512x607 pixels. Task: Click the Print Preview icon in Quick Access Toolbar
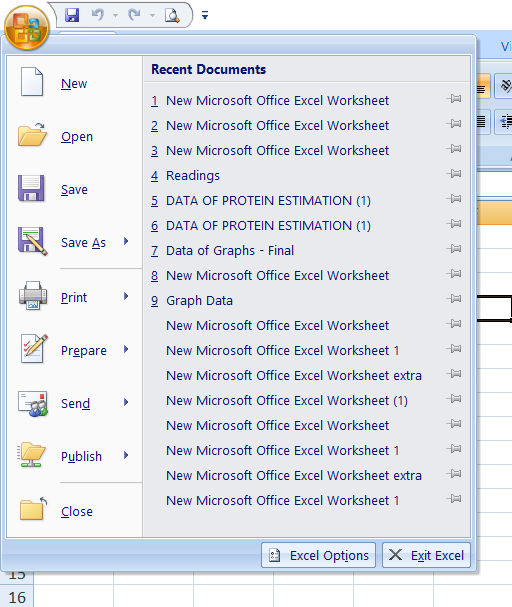click(x=172, y=15)
